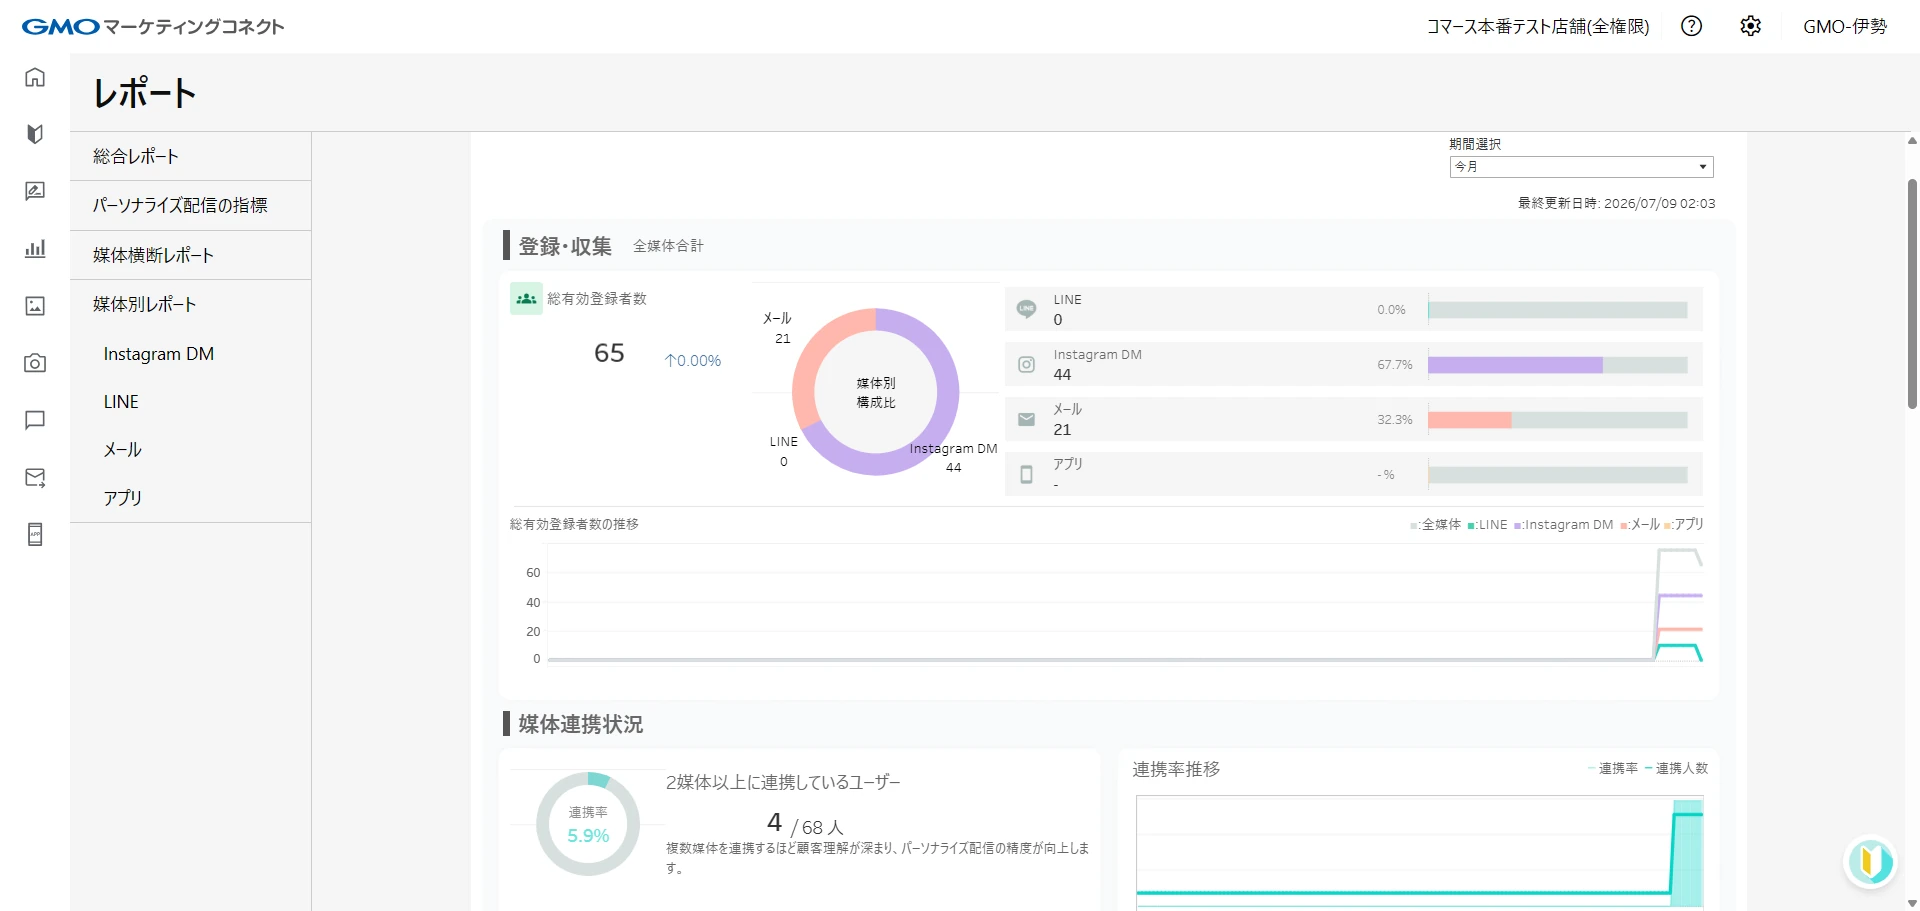Open the mail sidebar icon
Image resolution: width=1920 pixels, height=911 pixels.
(35, 478)
